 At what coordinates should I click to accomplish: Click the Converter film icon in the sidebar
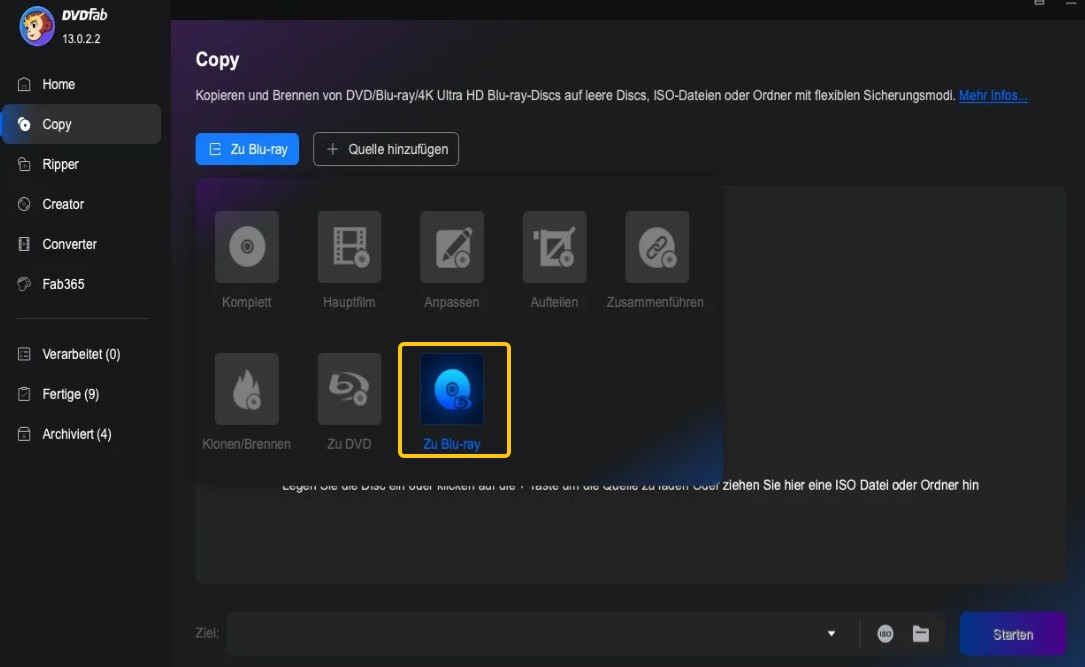(24, 244)
